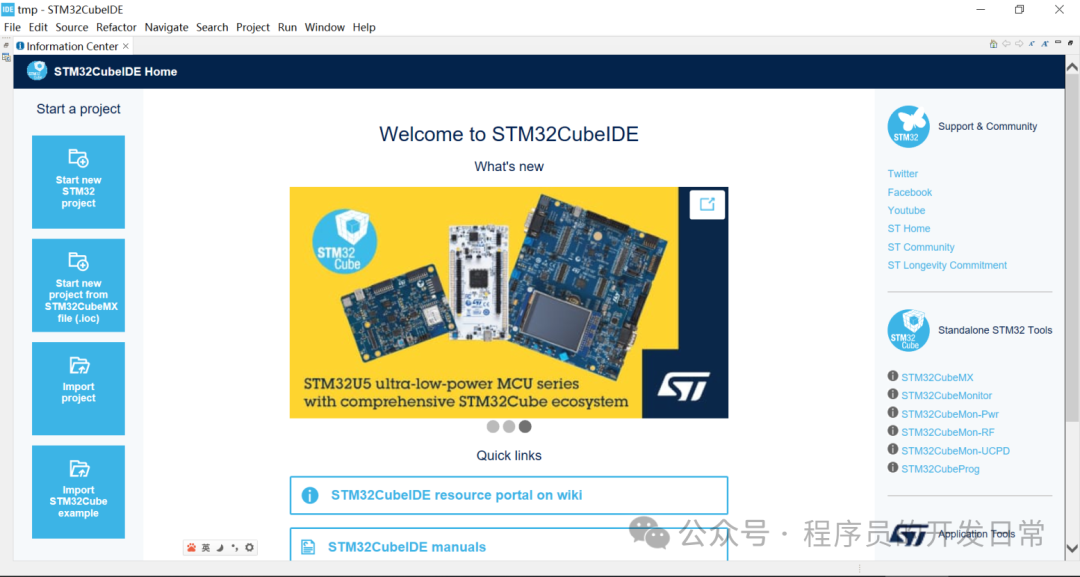Minimize the Information Center view
1080x577 pixels.
[x=1058, y=42]
